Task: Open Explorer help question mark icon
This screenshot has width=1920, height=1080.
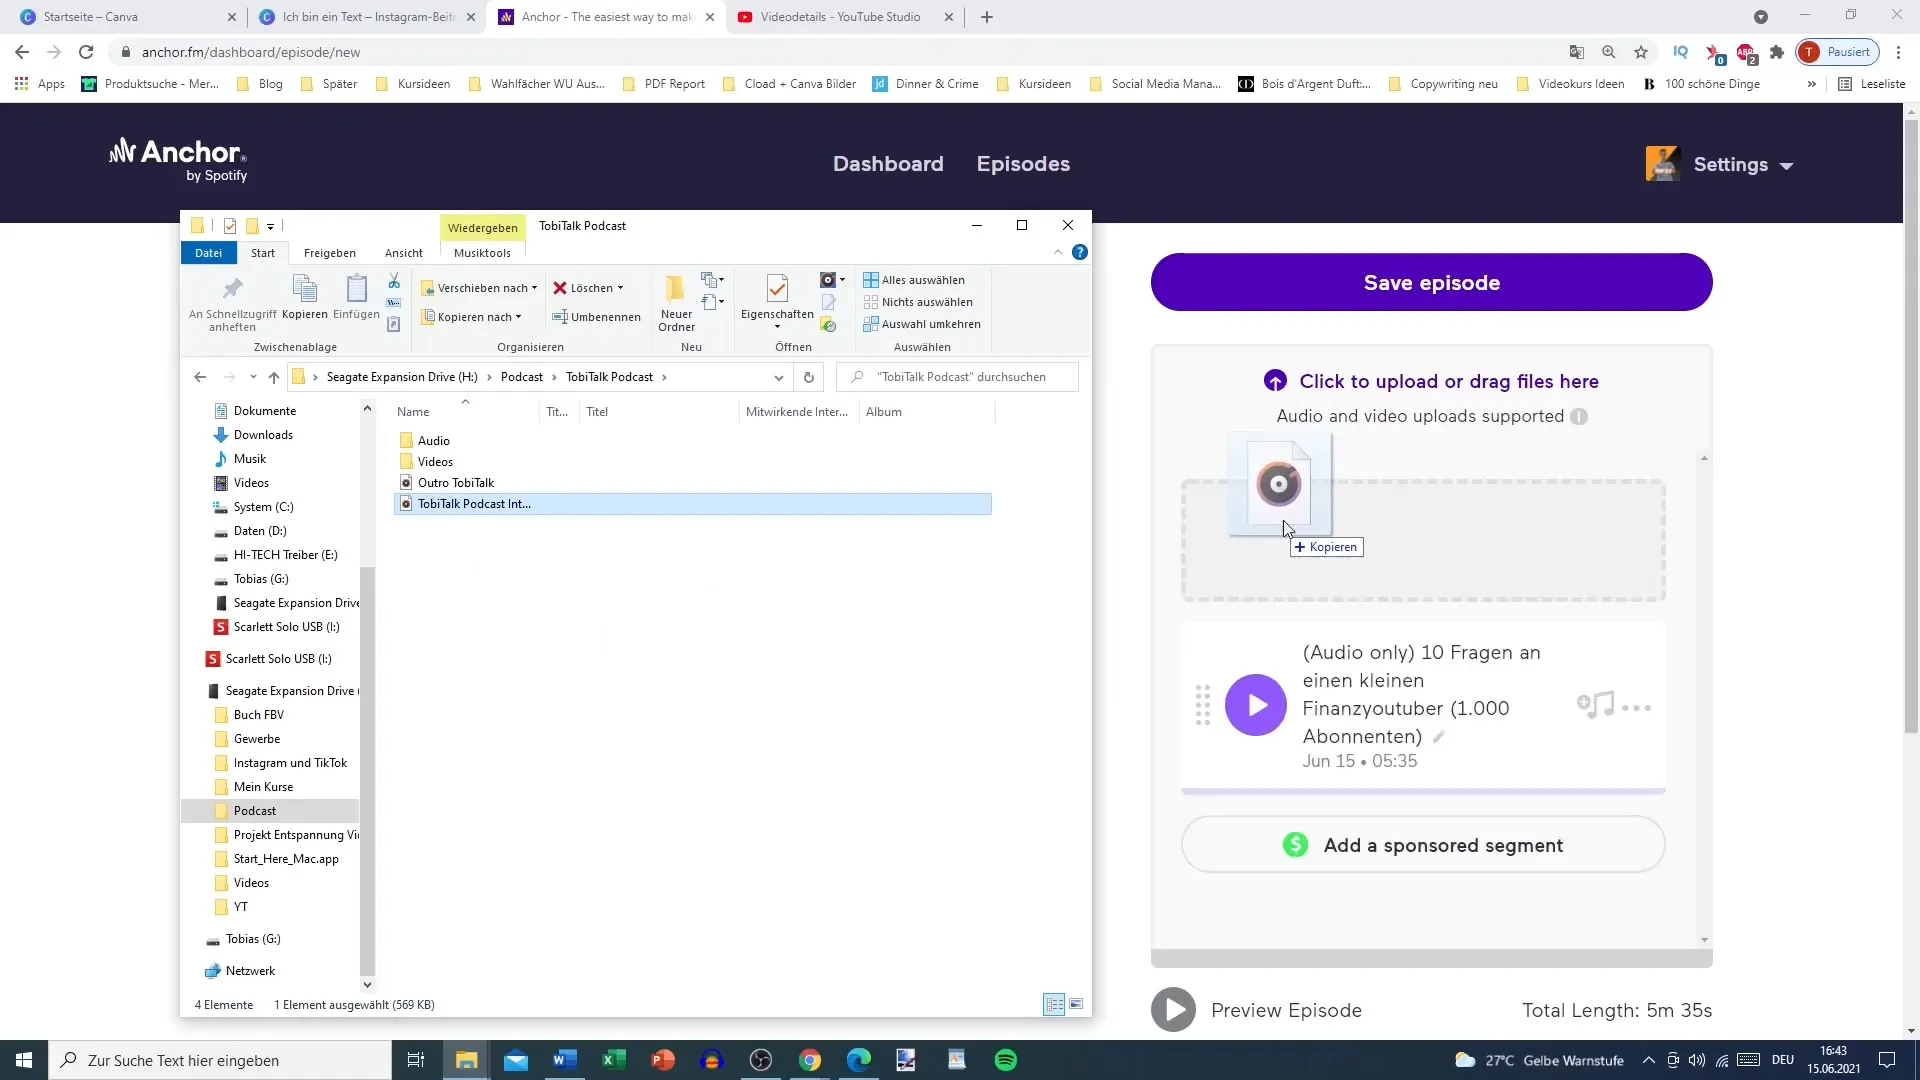Action: (x=1080, y=252)
